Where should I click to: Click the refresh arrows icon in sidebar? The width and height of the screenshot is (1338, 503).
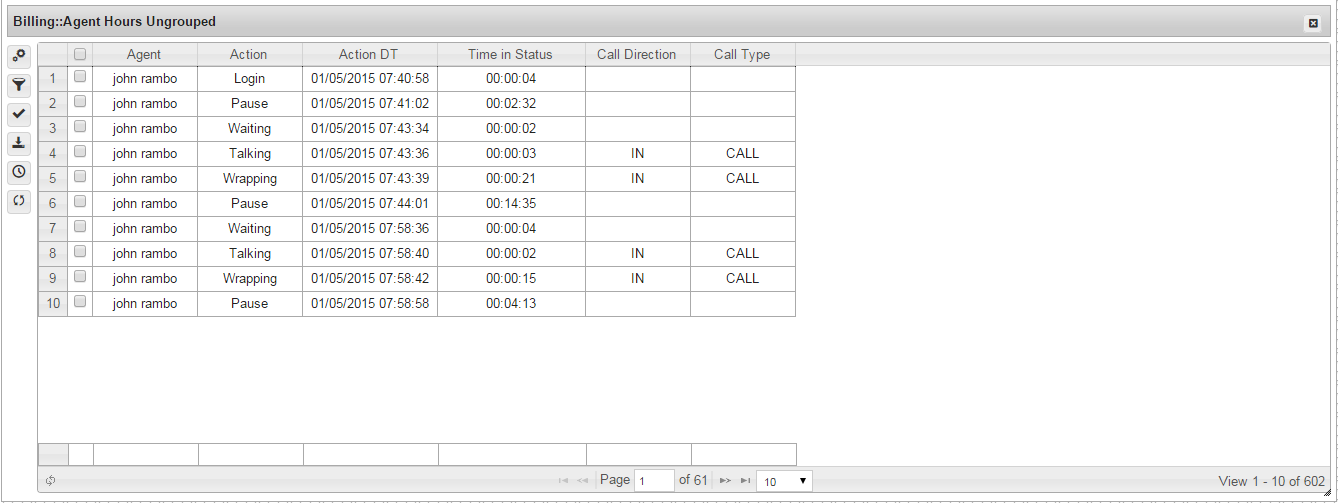pos(19,201)
